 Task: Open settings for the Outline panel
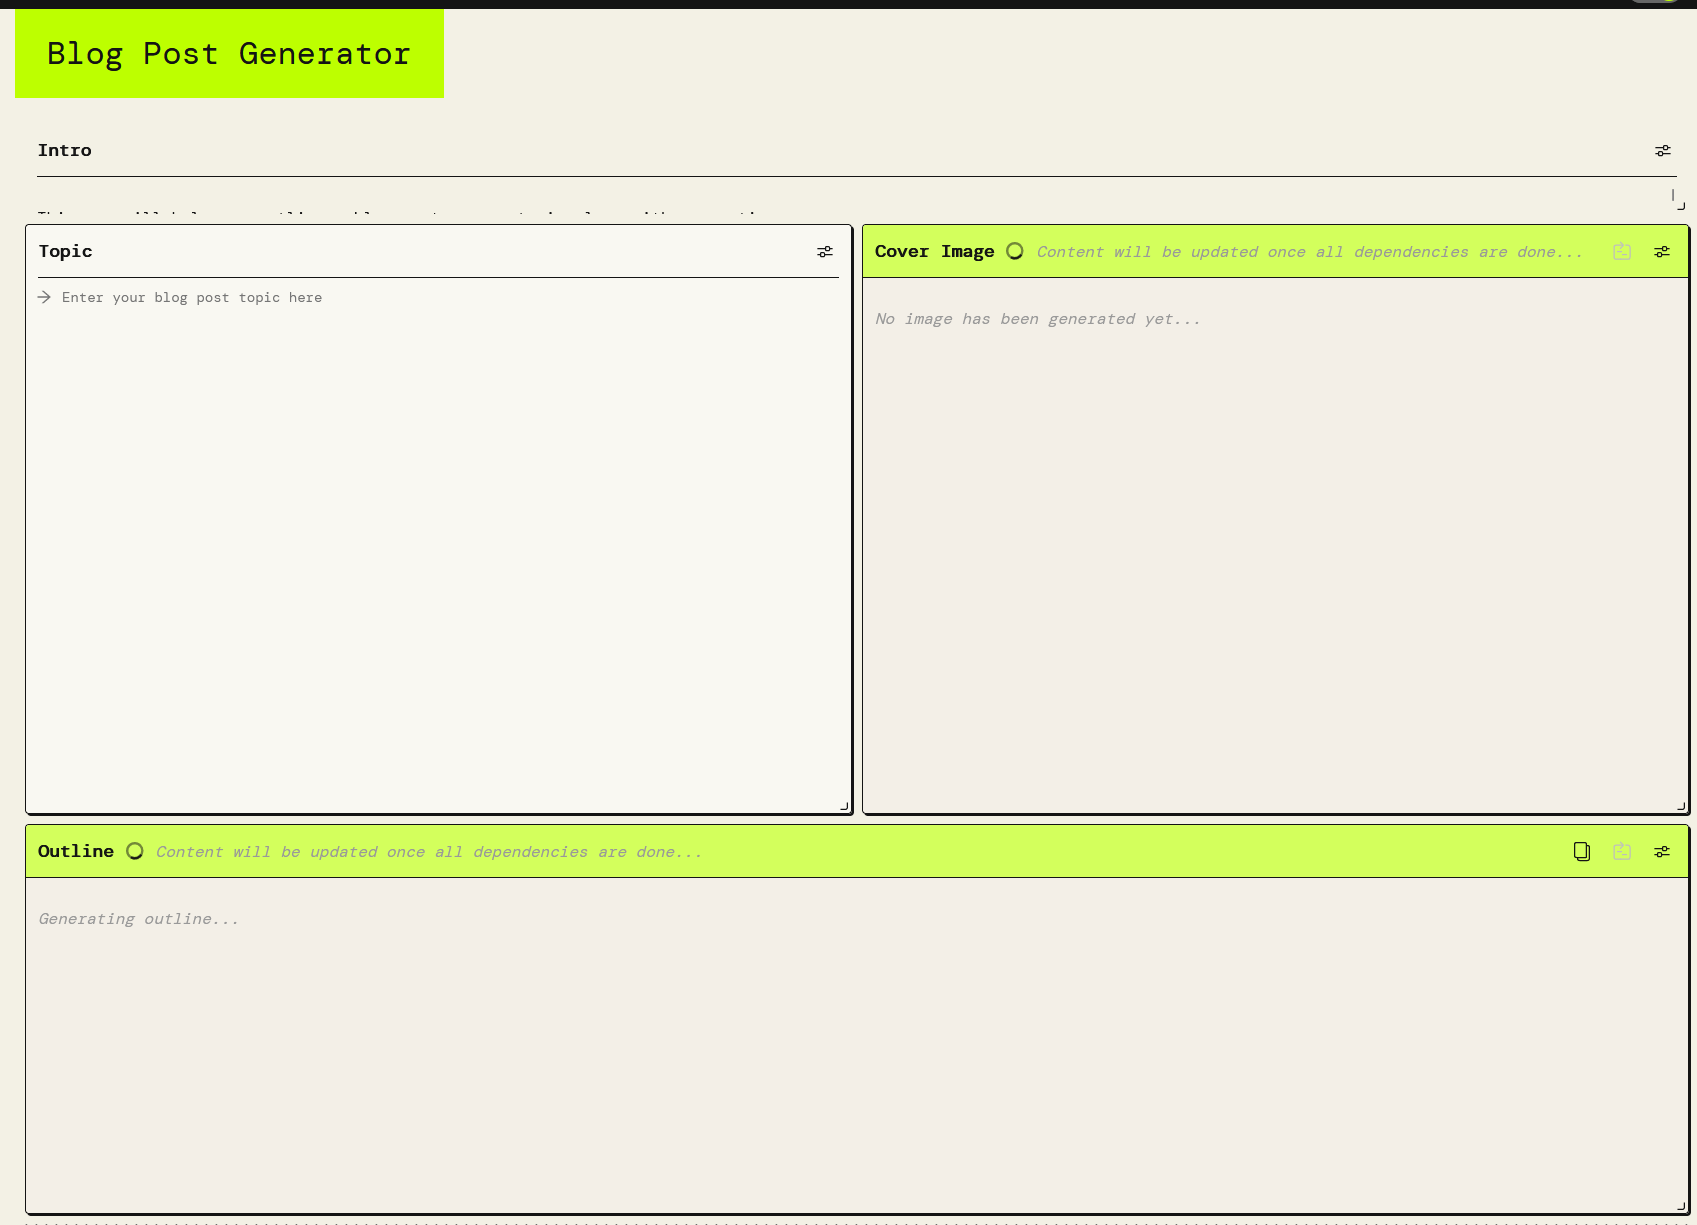click(x=1662, y=851)
